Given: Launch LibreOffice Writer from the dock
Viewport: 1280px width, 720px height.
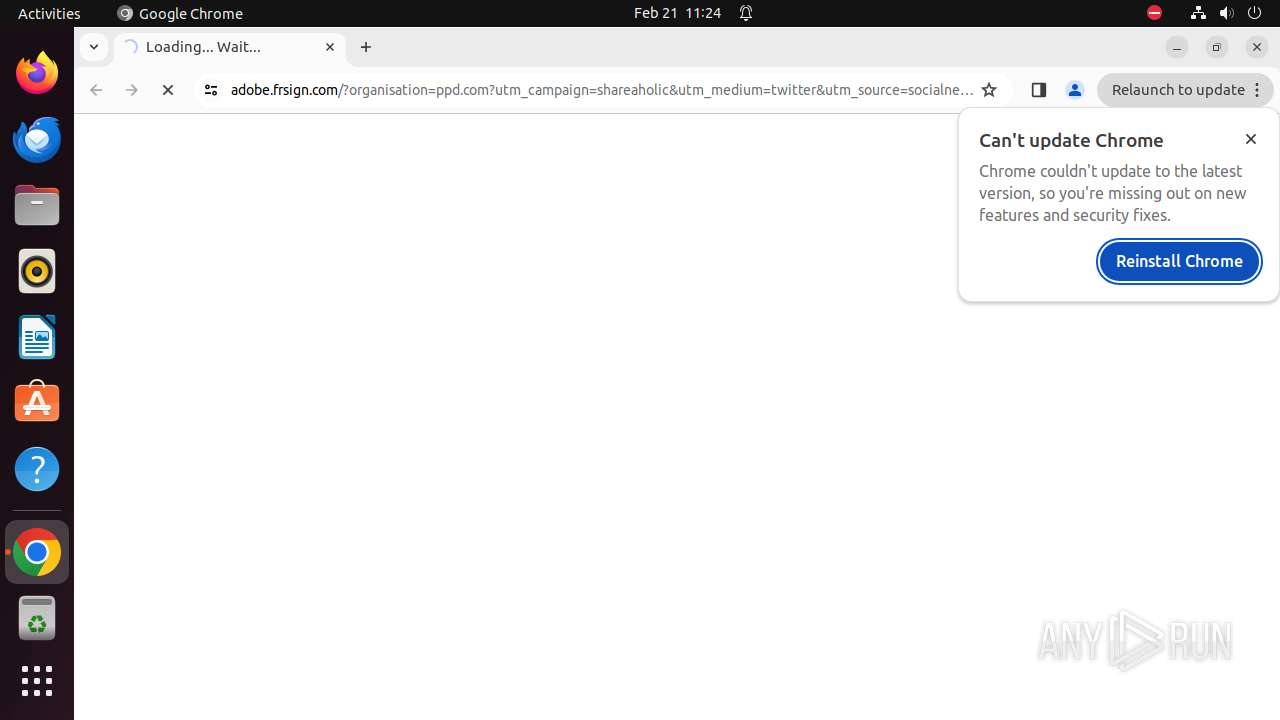Looking at the screenshot, I should pyautogui.click(x=37, y=337).
